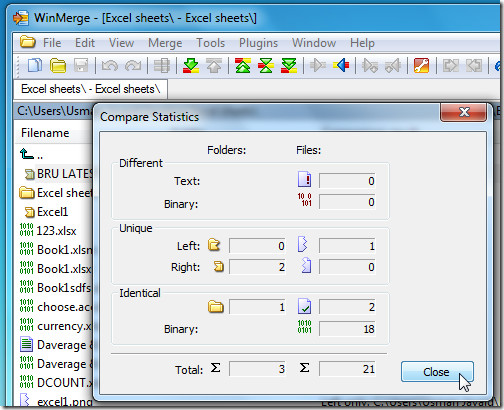Viewport: 504px width, 410px height.
Task: Open the Tools menu
Action: point(210,43)
